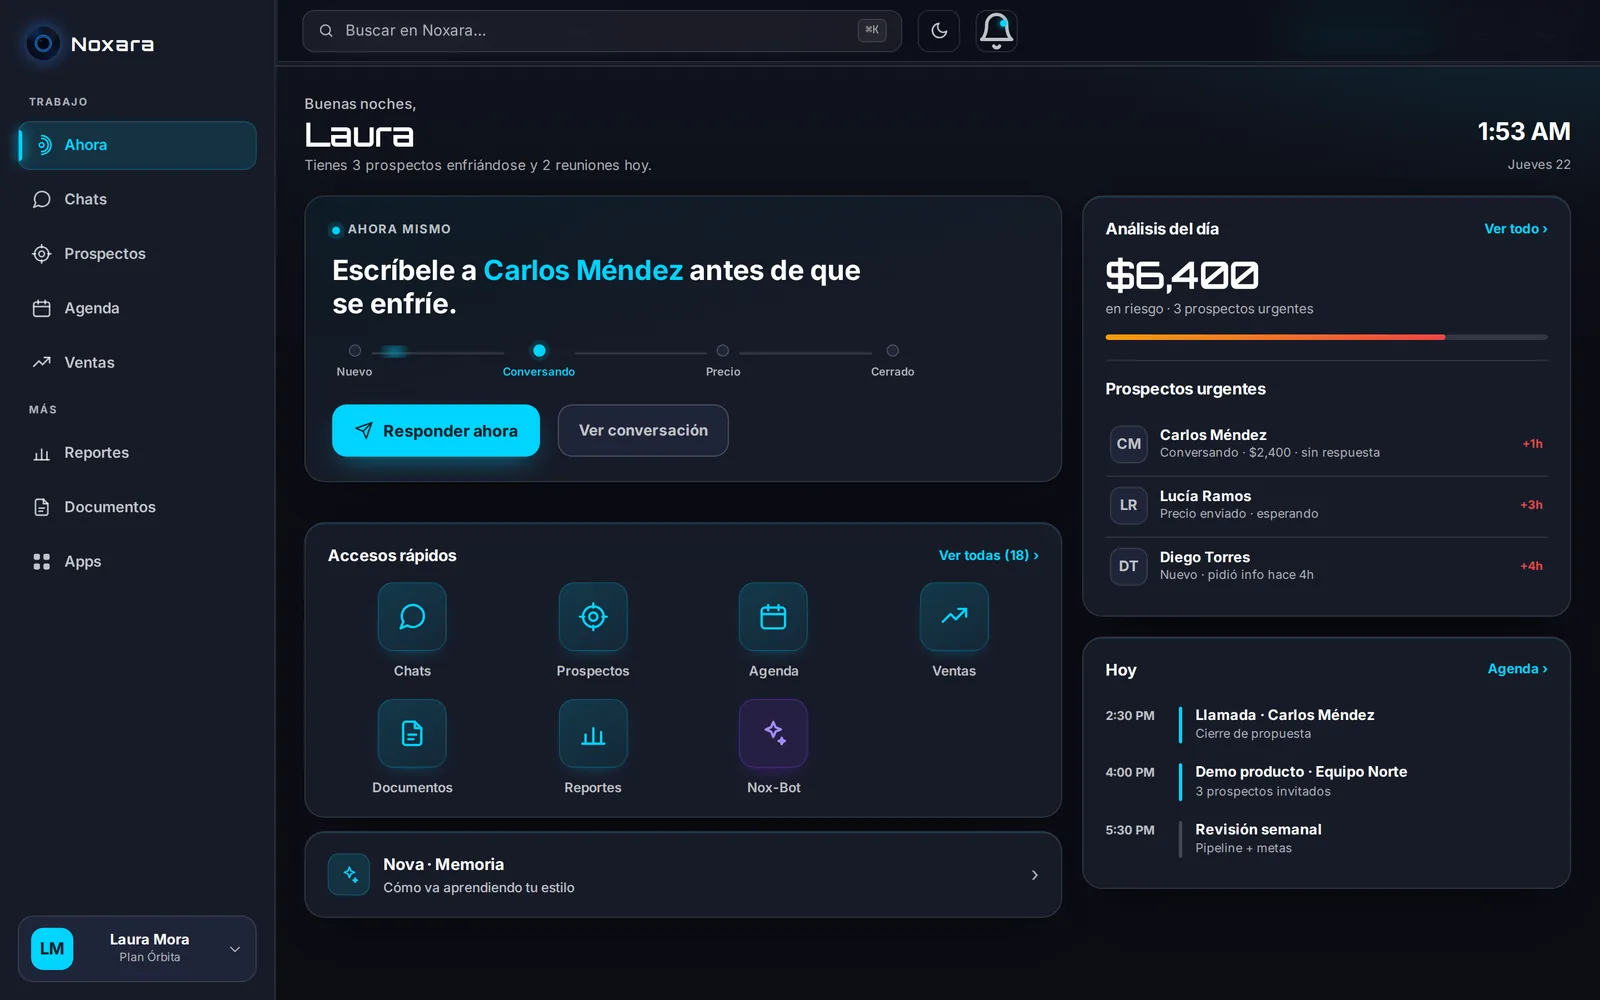Viewport: 1600px width, 1000px height.
Task: Select the Conversando pipeline stage dot
Action: click(x=539, y=351)
